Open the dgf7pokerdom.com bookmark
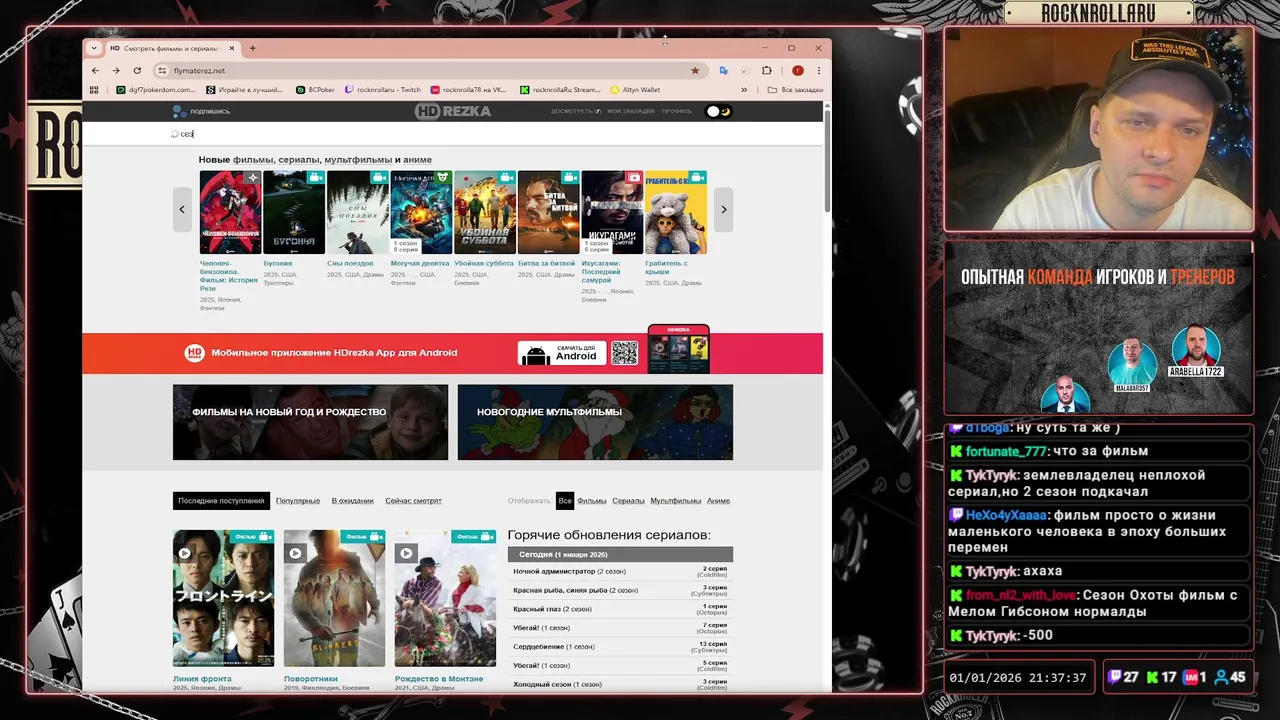 point(156,89)
